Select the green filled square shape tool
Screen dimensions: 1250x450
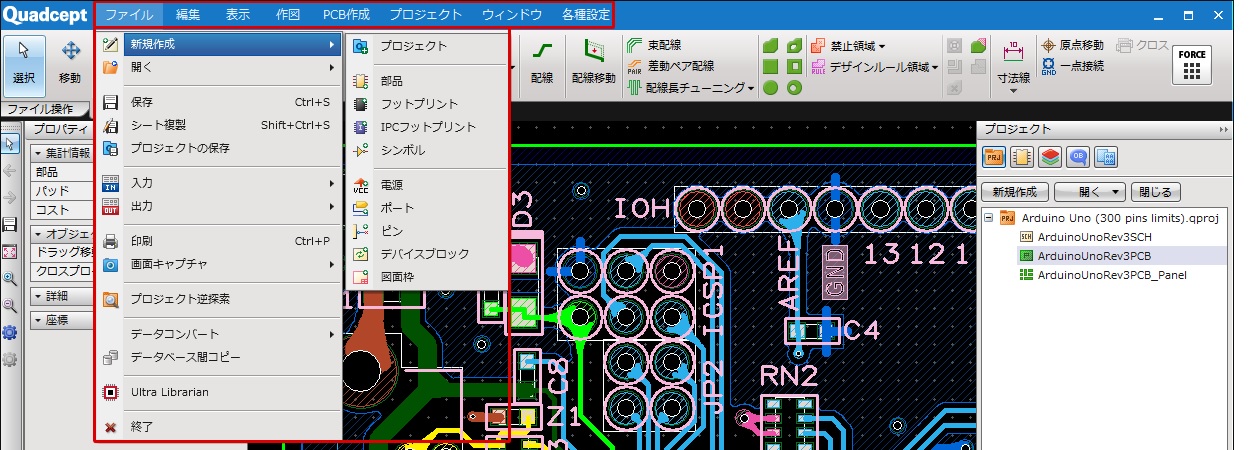click(x=771, y=67)
